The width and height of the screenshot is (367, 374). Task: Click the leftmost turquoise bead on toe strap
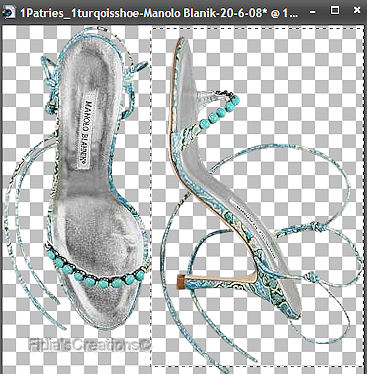point(51,255)
